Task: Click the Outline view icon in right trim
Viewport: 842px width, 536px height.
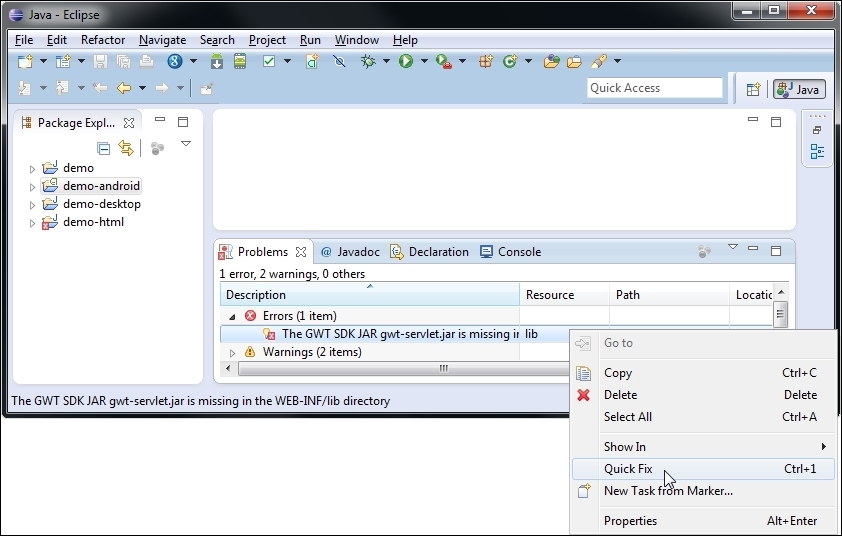Action: point(817,151)
